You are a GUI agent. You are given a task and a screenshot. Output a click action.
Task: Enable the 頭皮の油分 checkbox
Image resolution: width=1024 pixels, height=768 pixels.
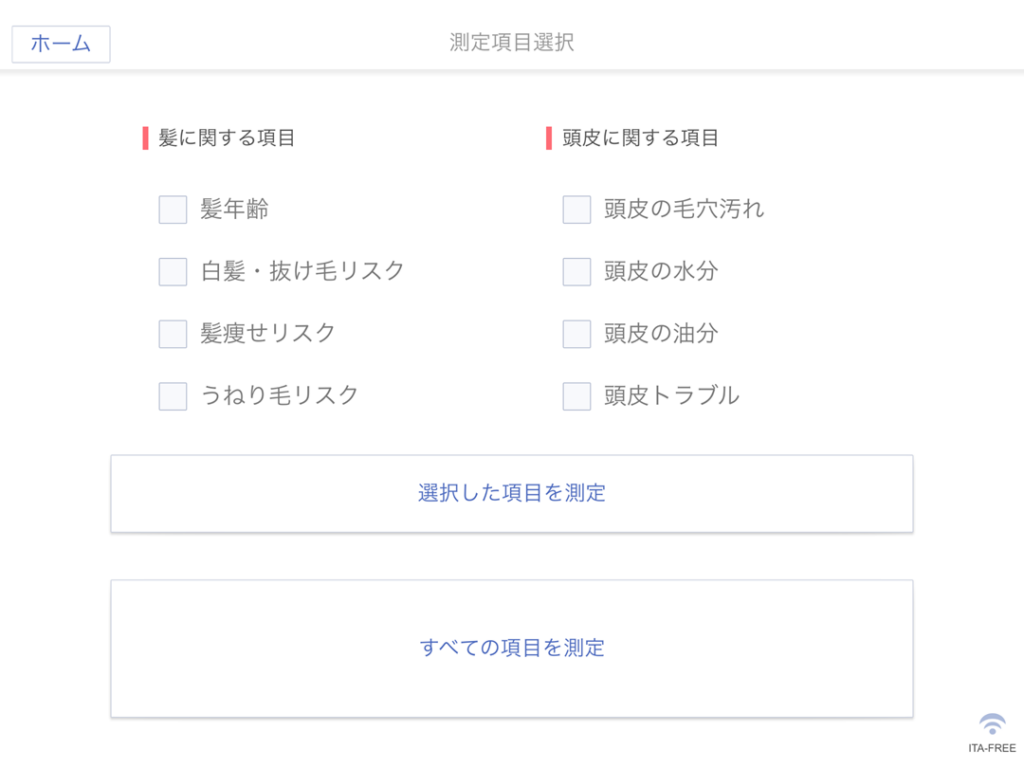coord(577,334)
